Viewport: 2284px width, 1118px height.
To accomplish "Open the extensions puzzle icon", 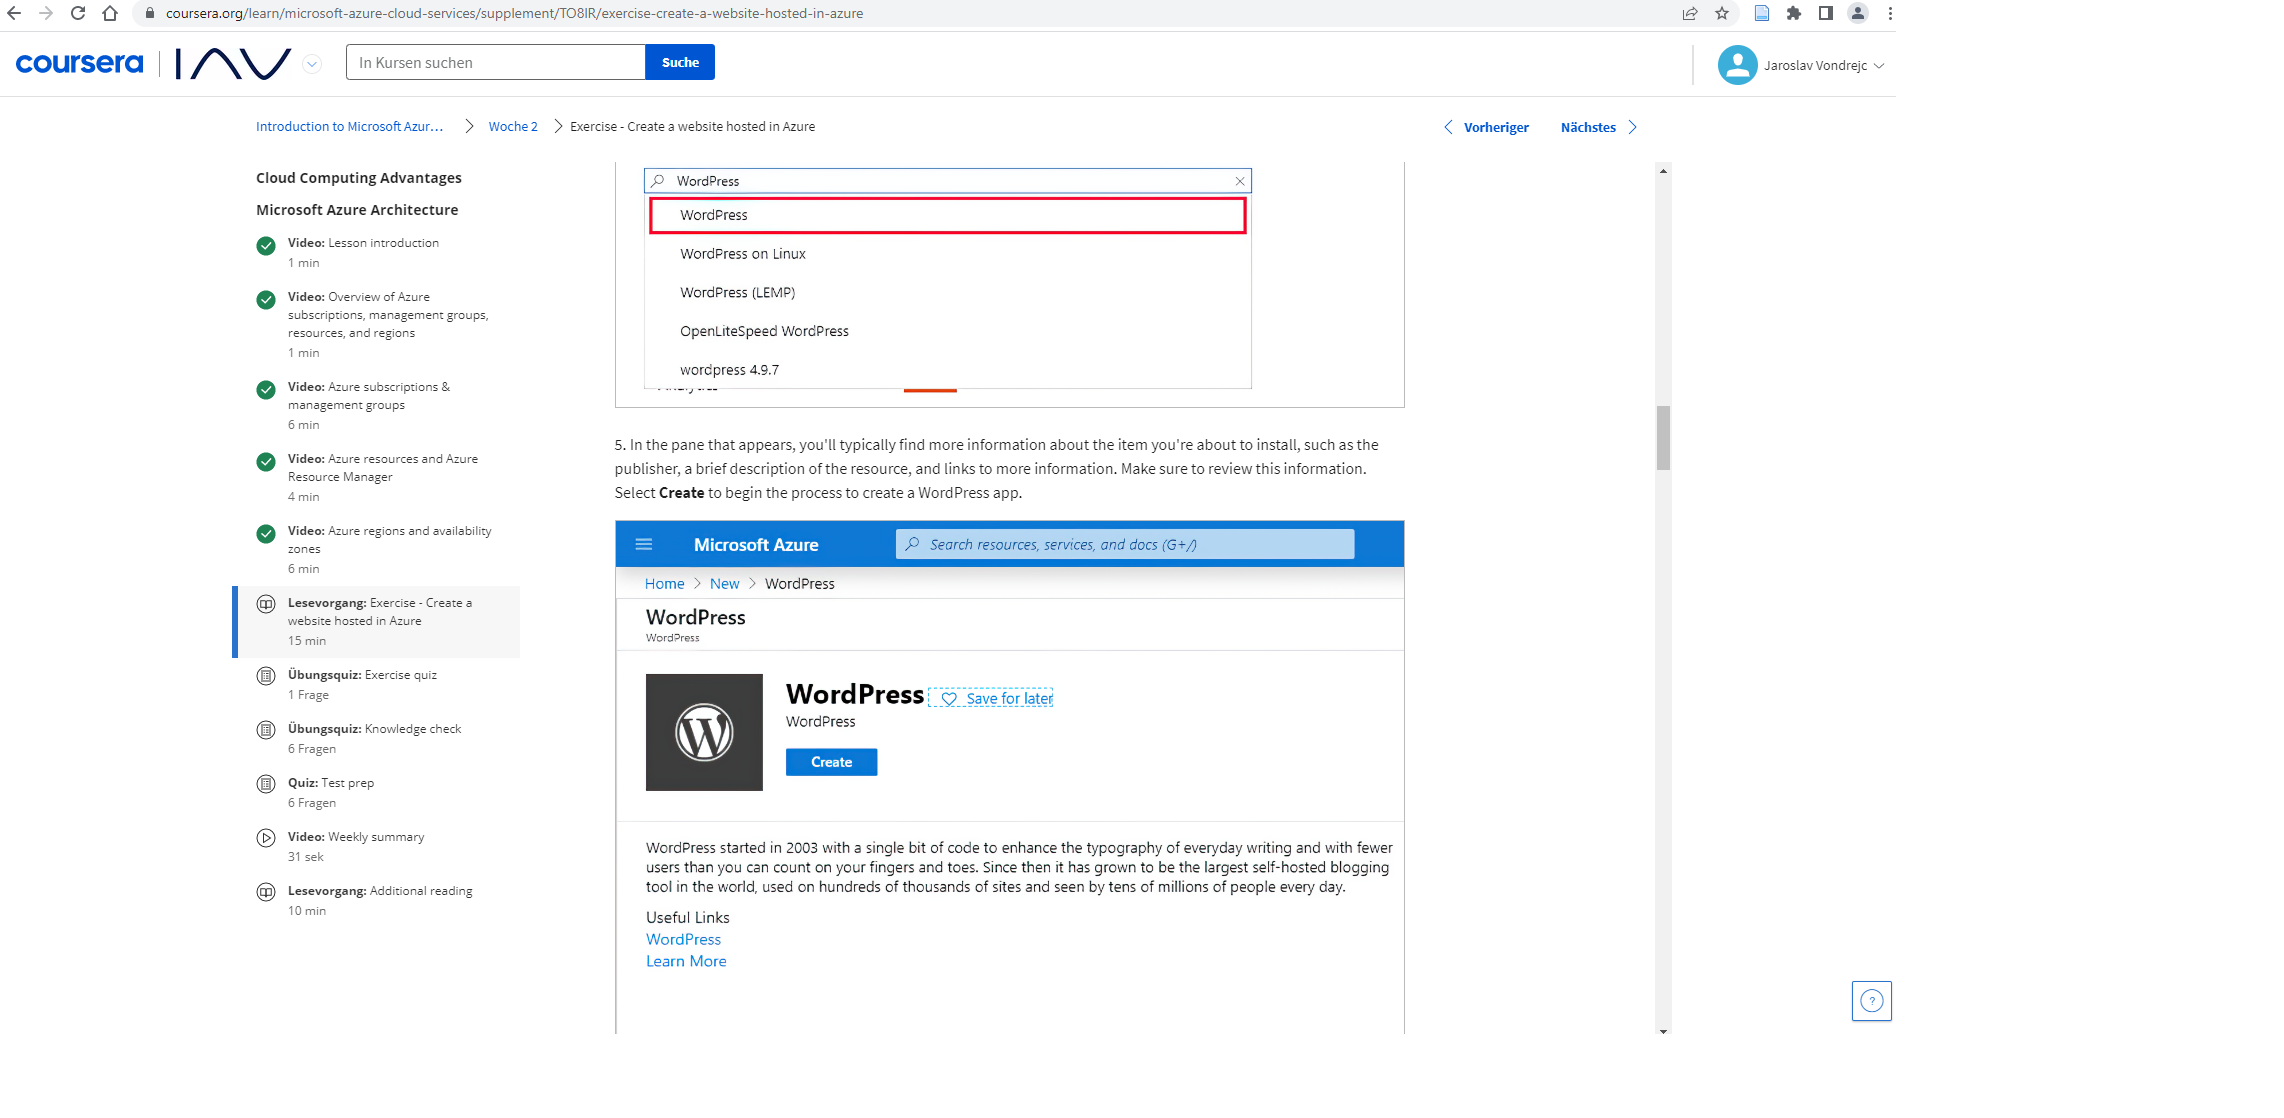I will tap(1794, 13).
